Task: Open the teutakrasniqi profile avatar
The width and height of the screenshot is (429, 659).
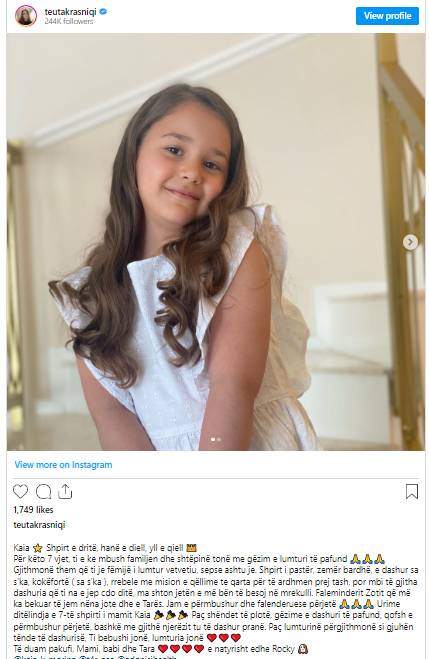Action: point(26,16)
